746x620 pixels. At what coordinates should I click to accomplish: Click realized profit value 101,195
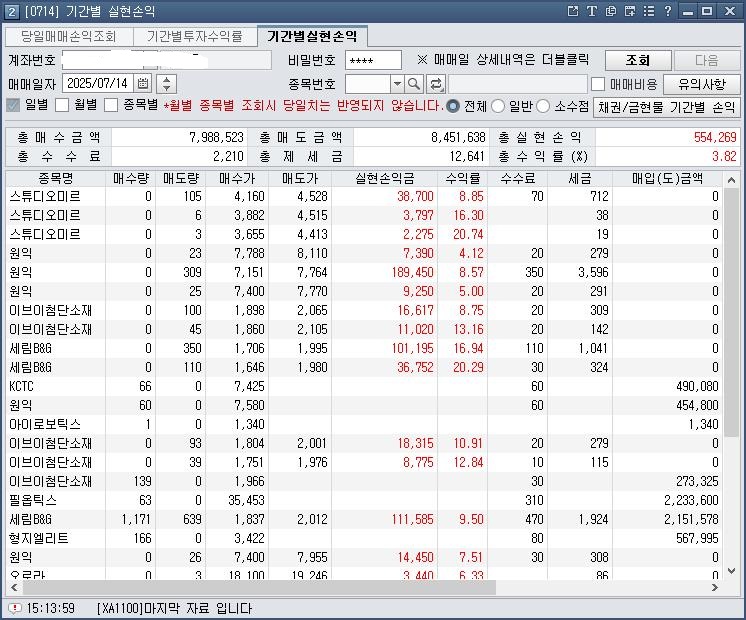(x=412, y=348)
